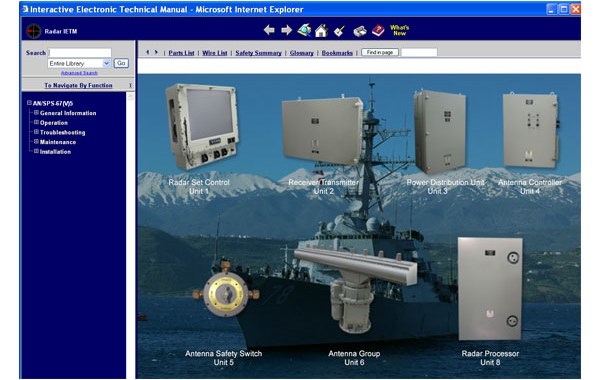The image size is (600, 380).
Task: Collapse the AN/SPS-67(V)5 root node
Action: [29, 103]
